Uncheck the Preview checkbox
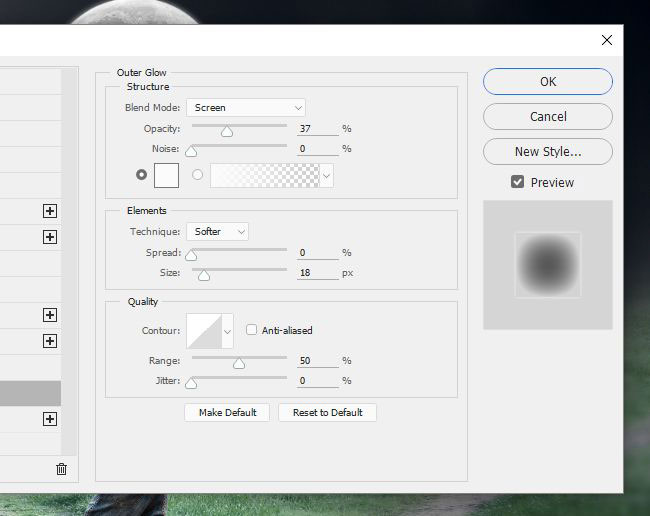650x516 pixels. (517, 182)
